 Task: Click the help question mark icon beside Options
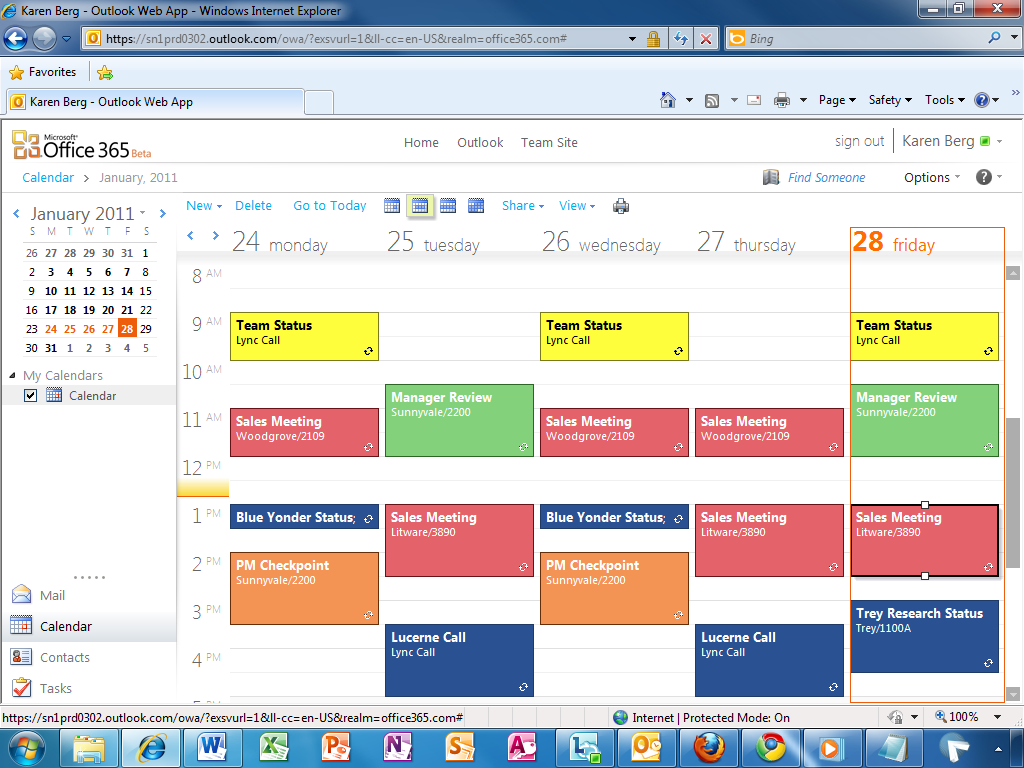984,177
